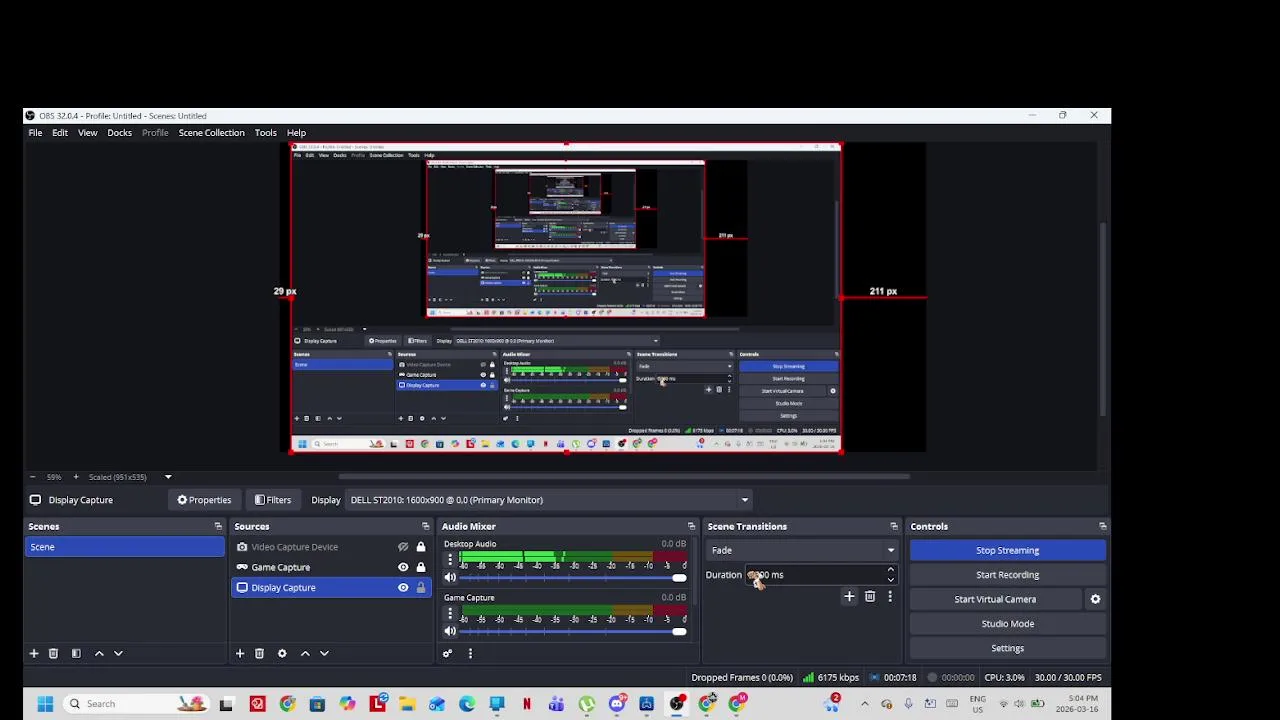This screenshot has height=720, width=1280.
Task: Open Game Capture audio three-dot options
Action: coord(450,613)
